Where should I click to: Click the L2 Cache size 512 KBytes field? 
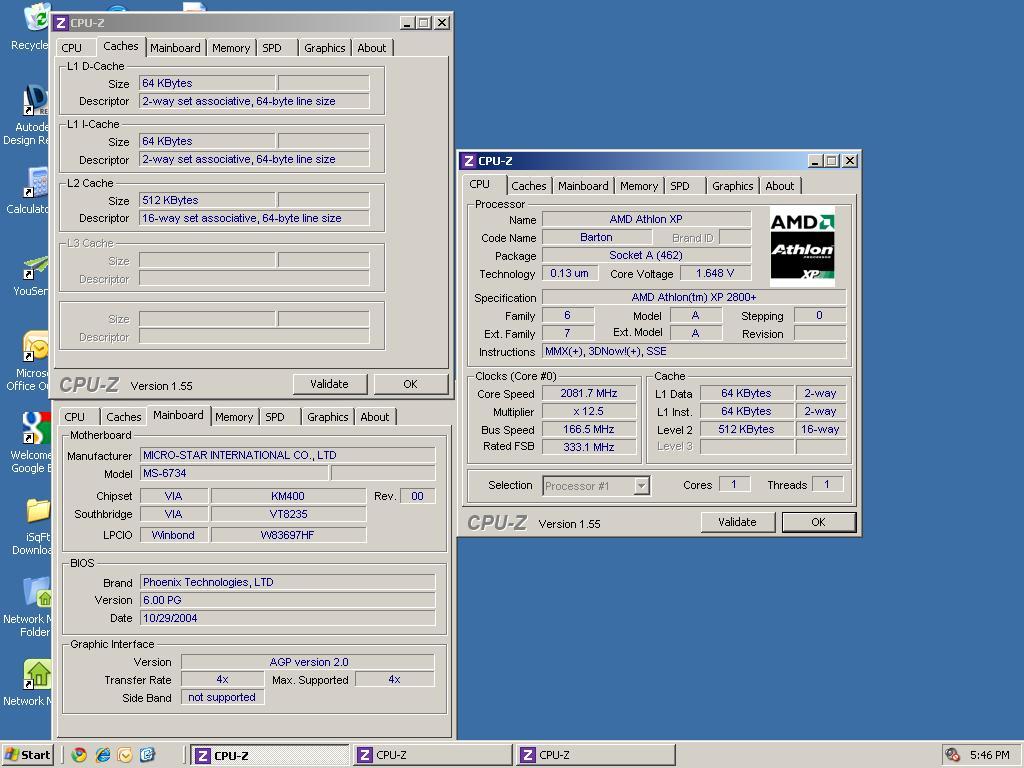[207, 200]
